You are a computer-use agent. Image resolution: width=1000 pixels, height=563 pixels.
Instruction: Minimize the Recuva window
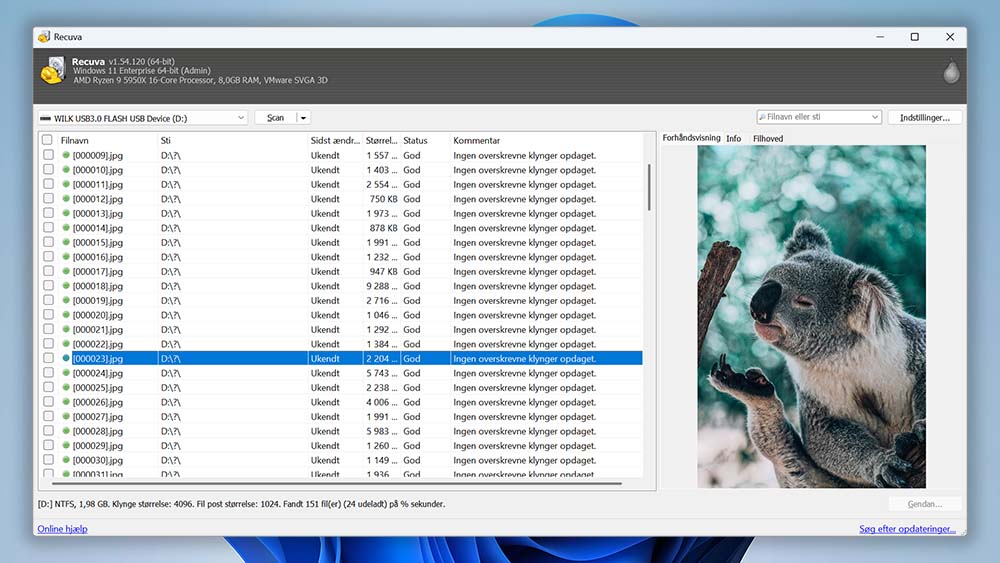[x=880, y=37]
